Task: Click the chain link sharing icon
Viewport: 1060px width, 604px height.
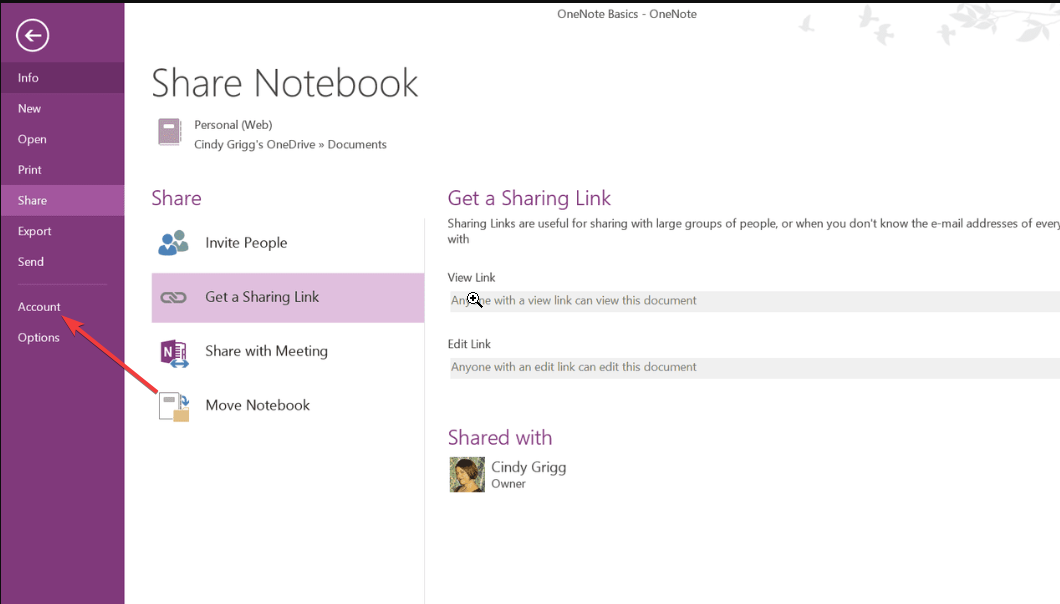Action: [x=173, y=297]
